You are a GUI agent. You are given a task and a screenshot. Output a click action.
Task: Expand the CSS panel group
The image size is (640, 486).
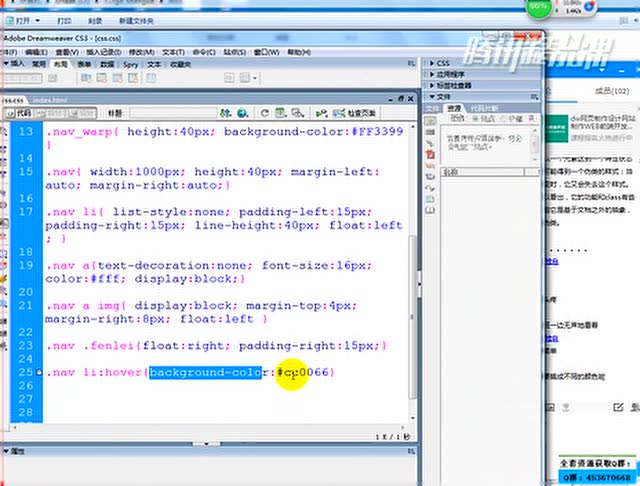(x=432, y=63)
